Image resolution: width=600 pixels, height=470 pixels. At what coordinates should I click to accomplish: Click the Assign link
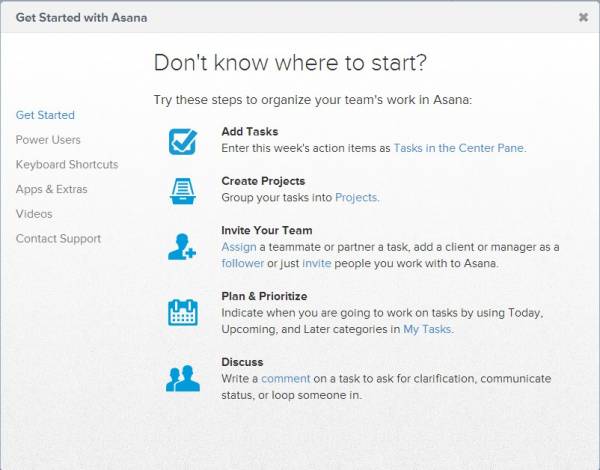[x=239, y=247]
